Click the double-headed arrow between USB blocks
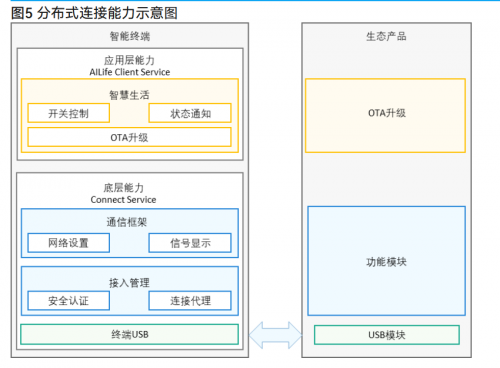Image resolution: width=500 pixels, height=368 pixels. tap(276, 335)
